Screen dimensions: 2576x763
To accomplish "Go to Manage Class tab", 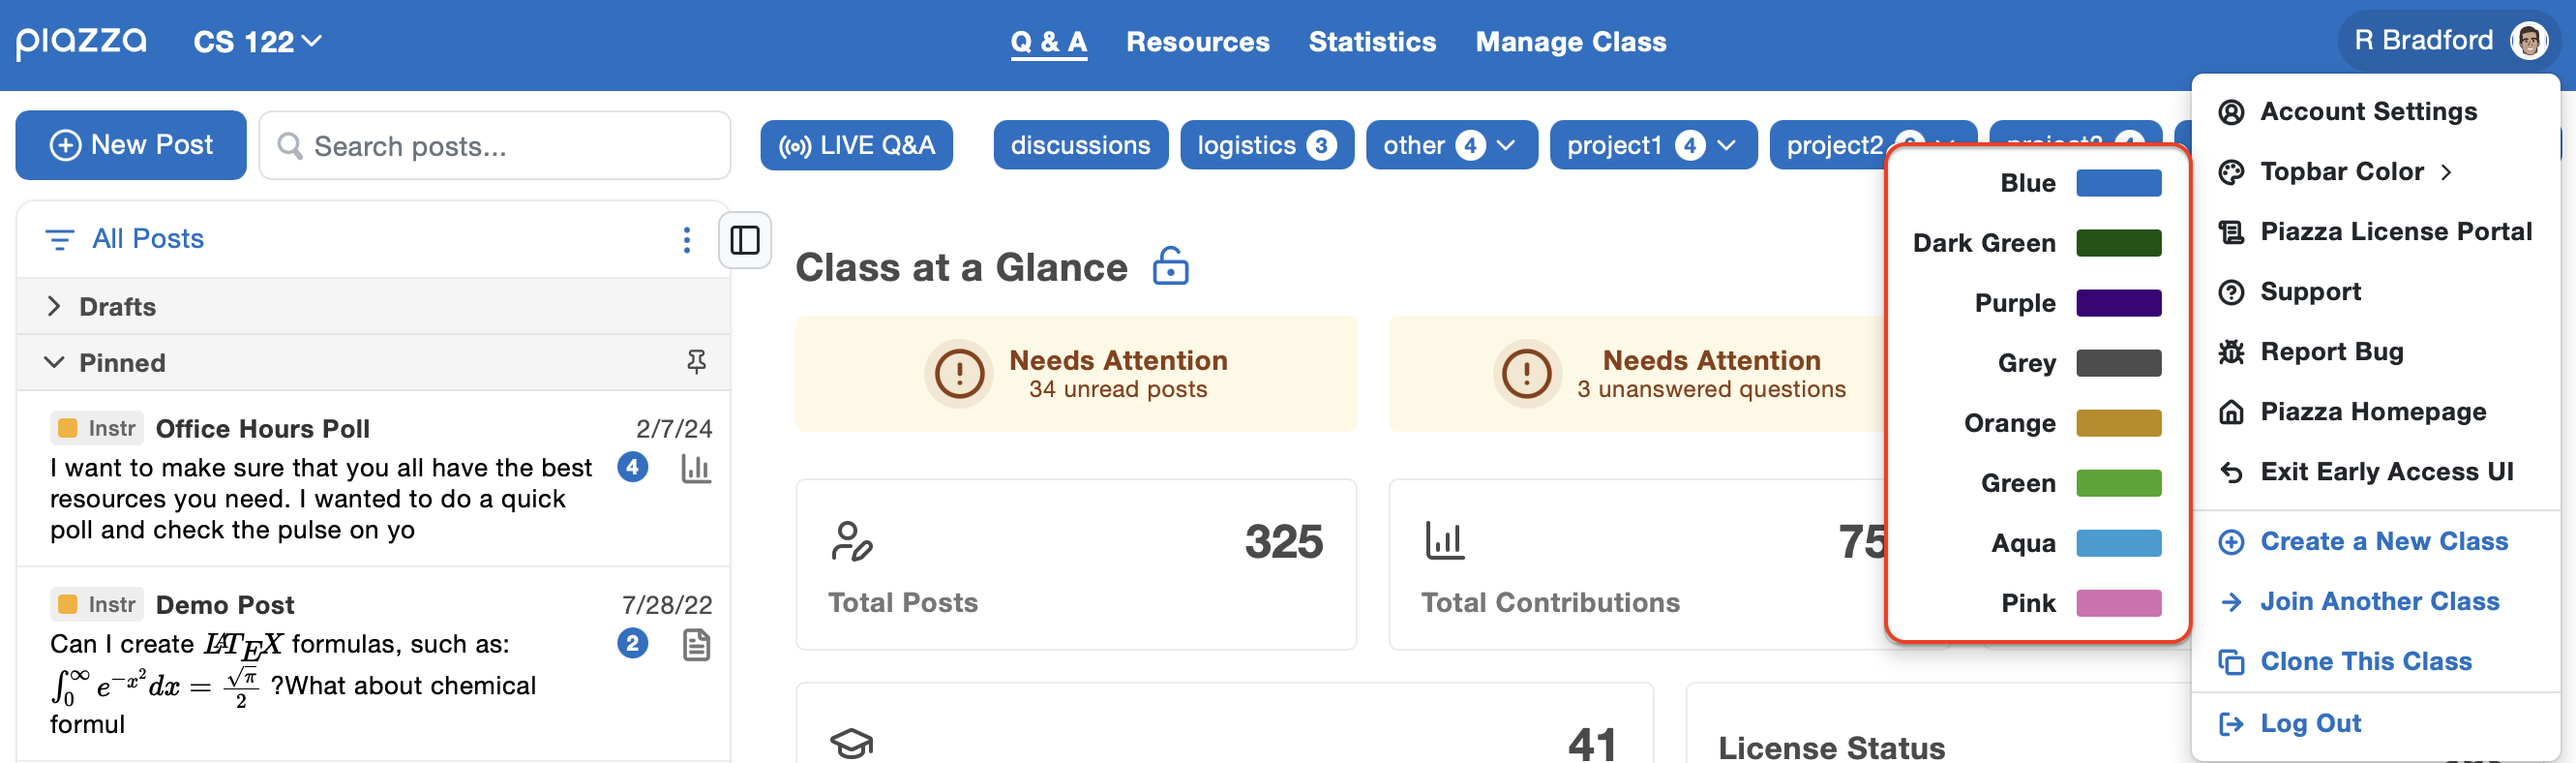I will tap(1570, 42).
